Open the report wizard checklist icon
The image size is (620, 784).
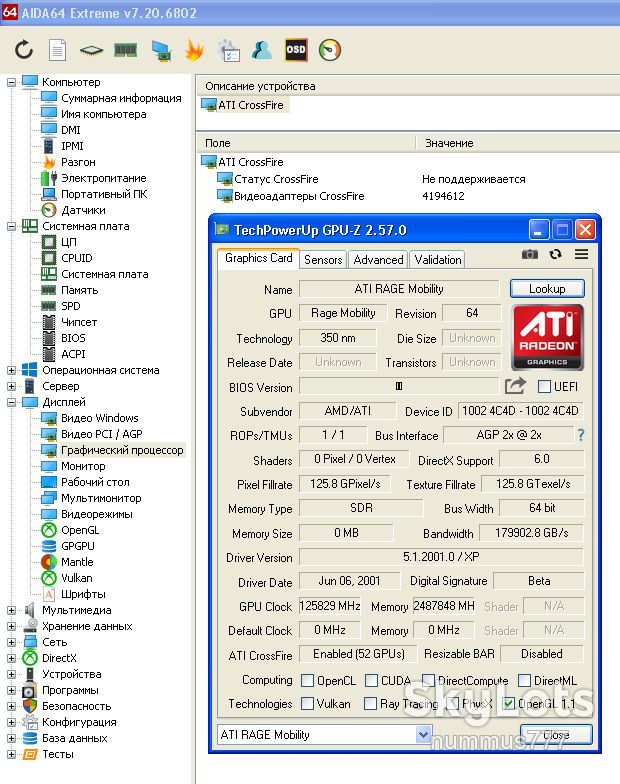tap(229, 50)
